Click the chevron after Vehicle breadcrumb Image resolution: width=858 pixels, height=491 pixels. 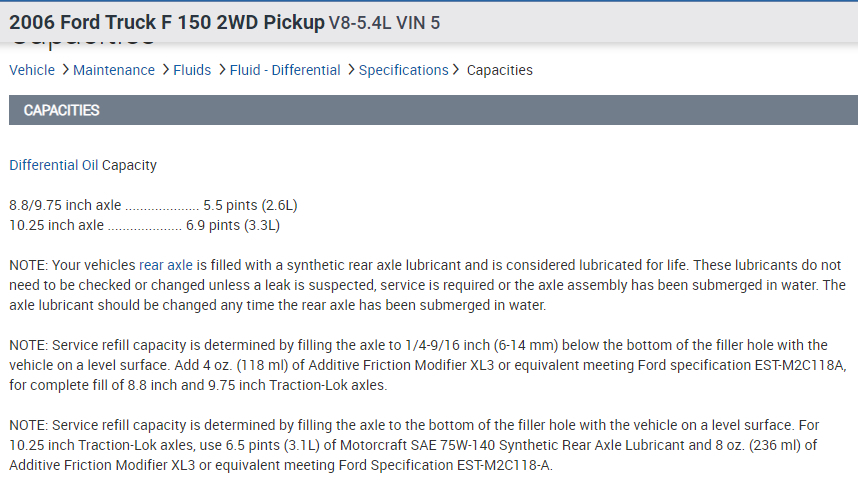coord(64,70)
